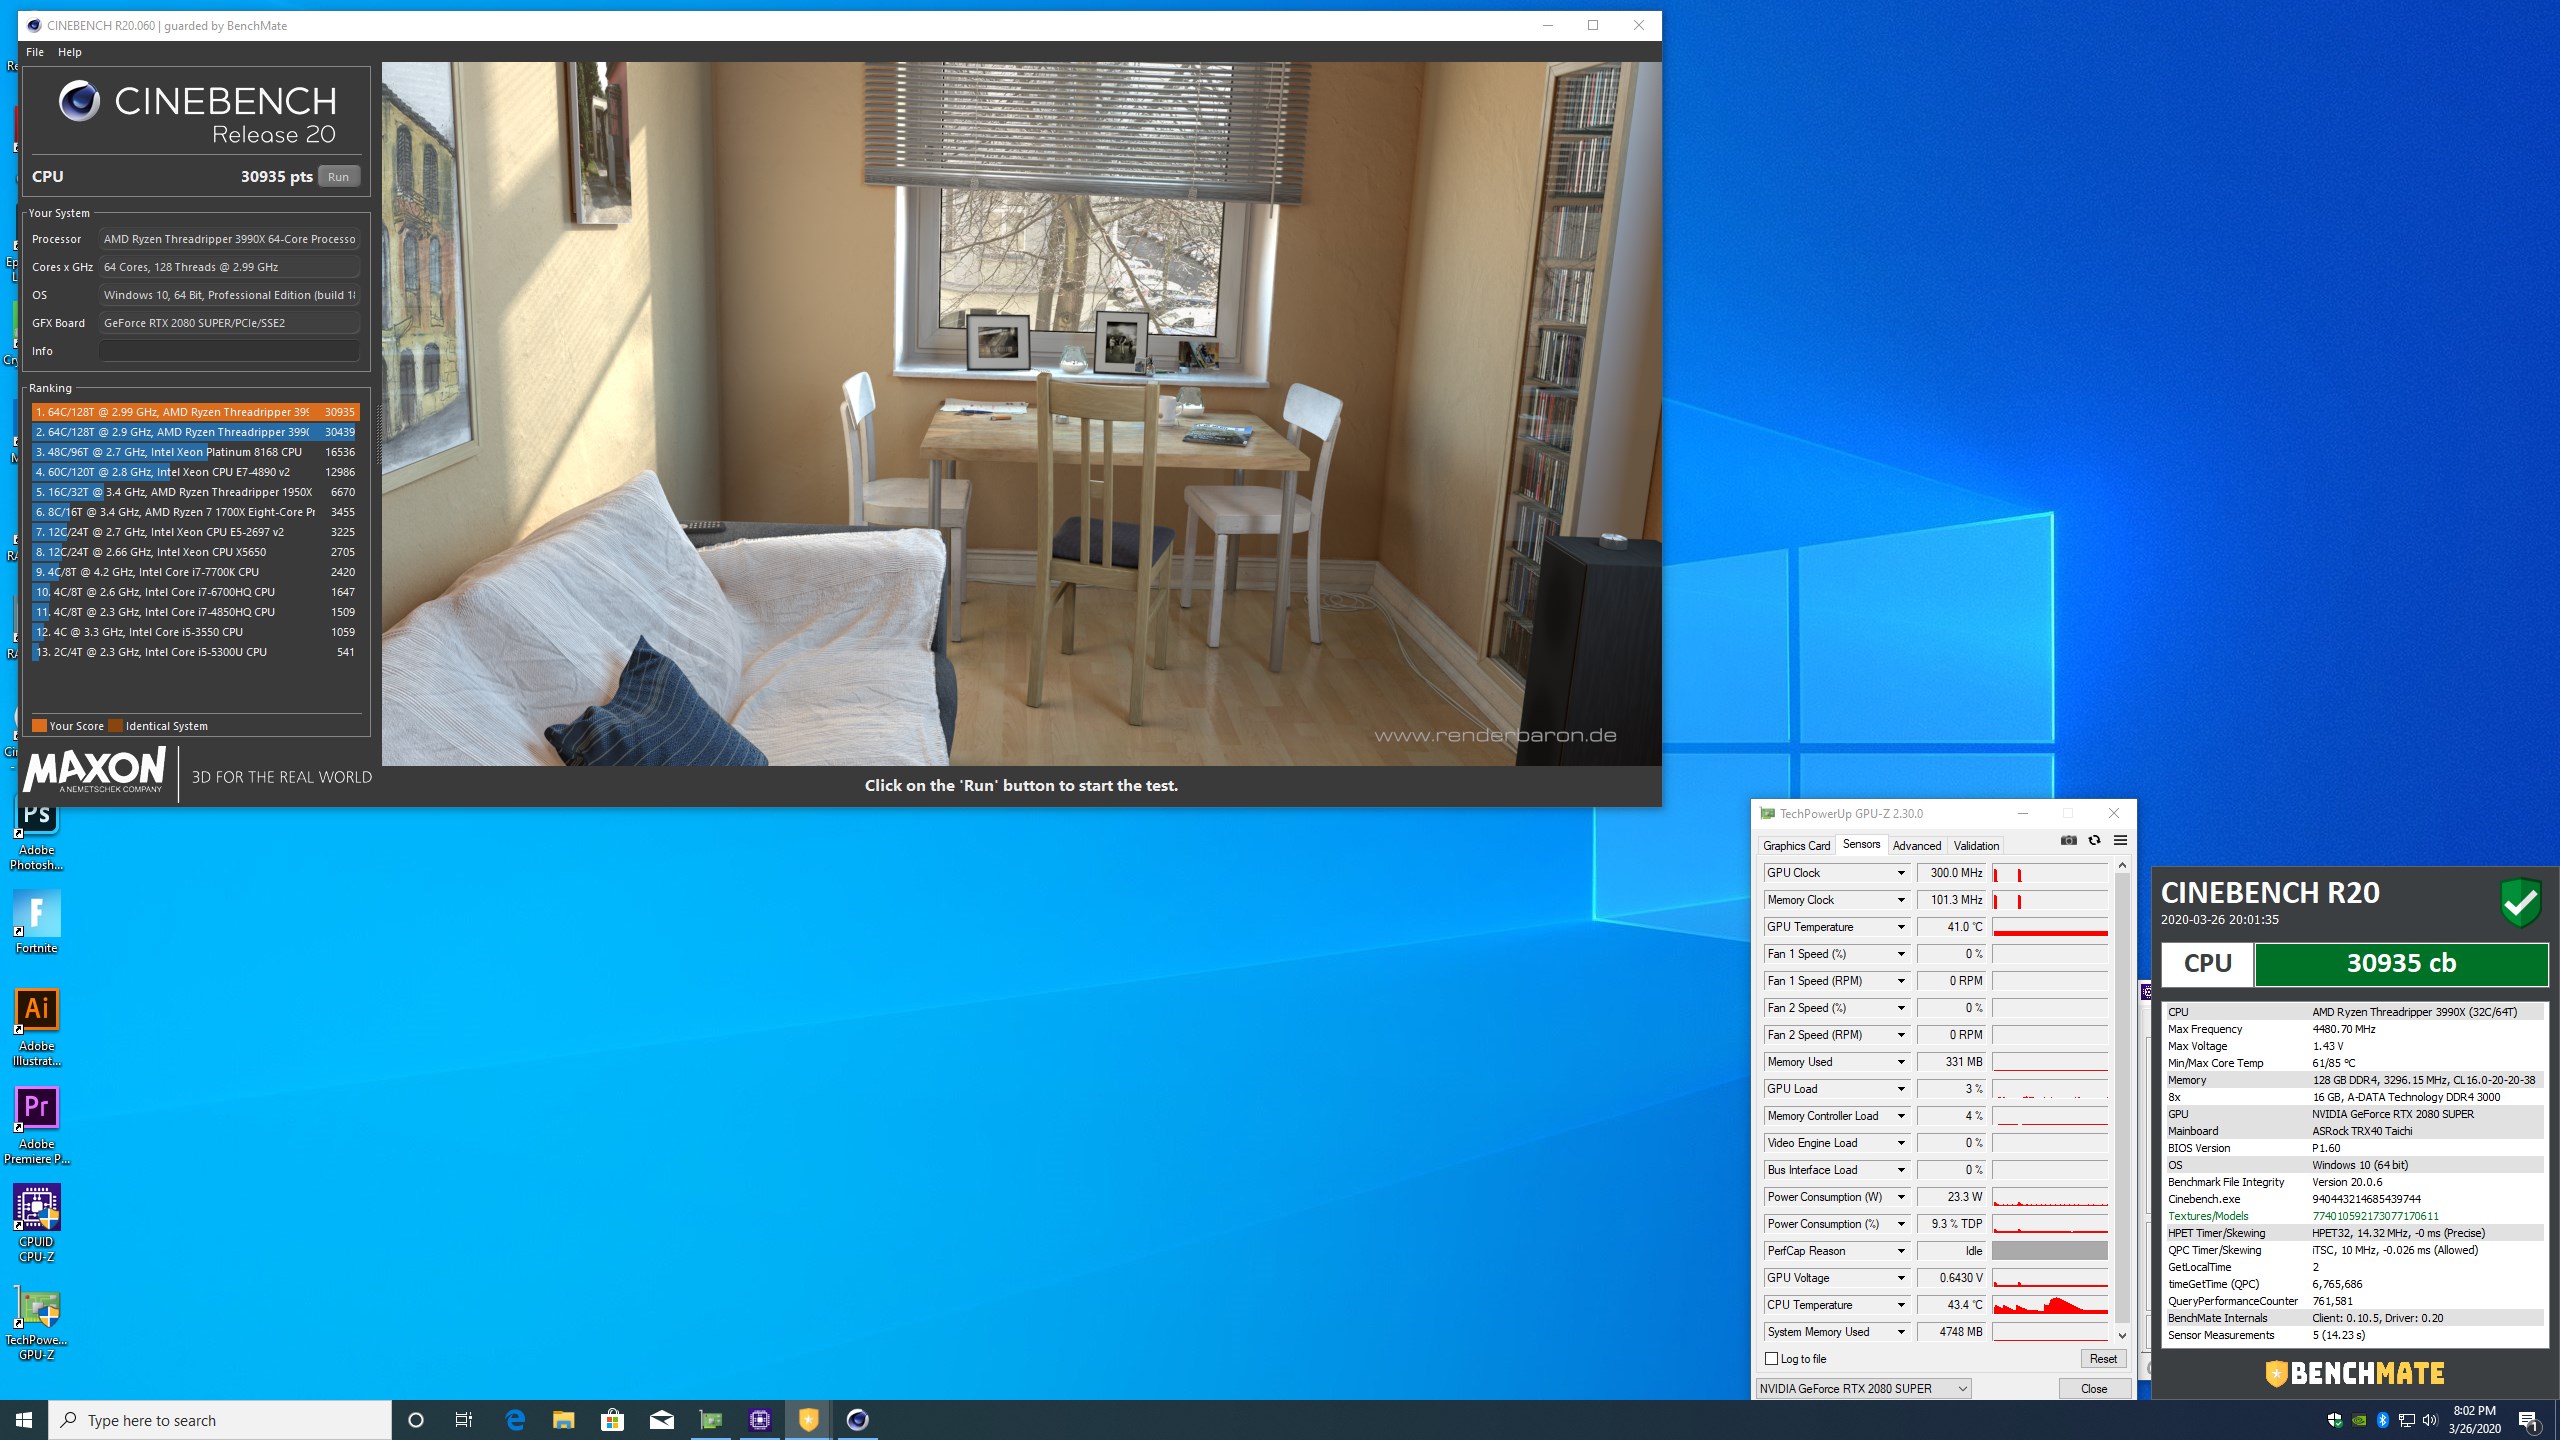Screen dimensions: 2560x1440
Task: Open File Explorer from the taskbar
Action: click(x=564, y=1420)
